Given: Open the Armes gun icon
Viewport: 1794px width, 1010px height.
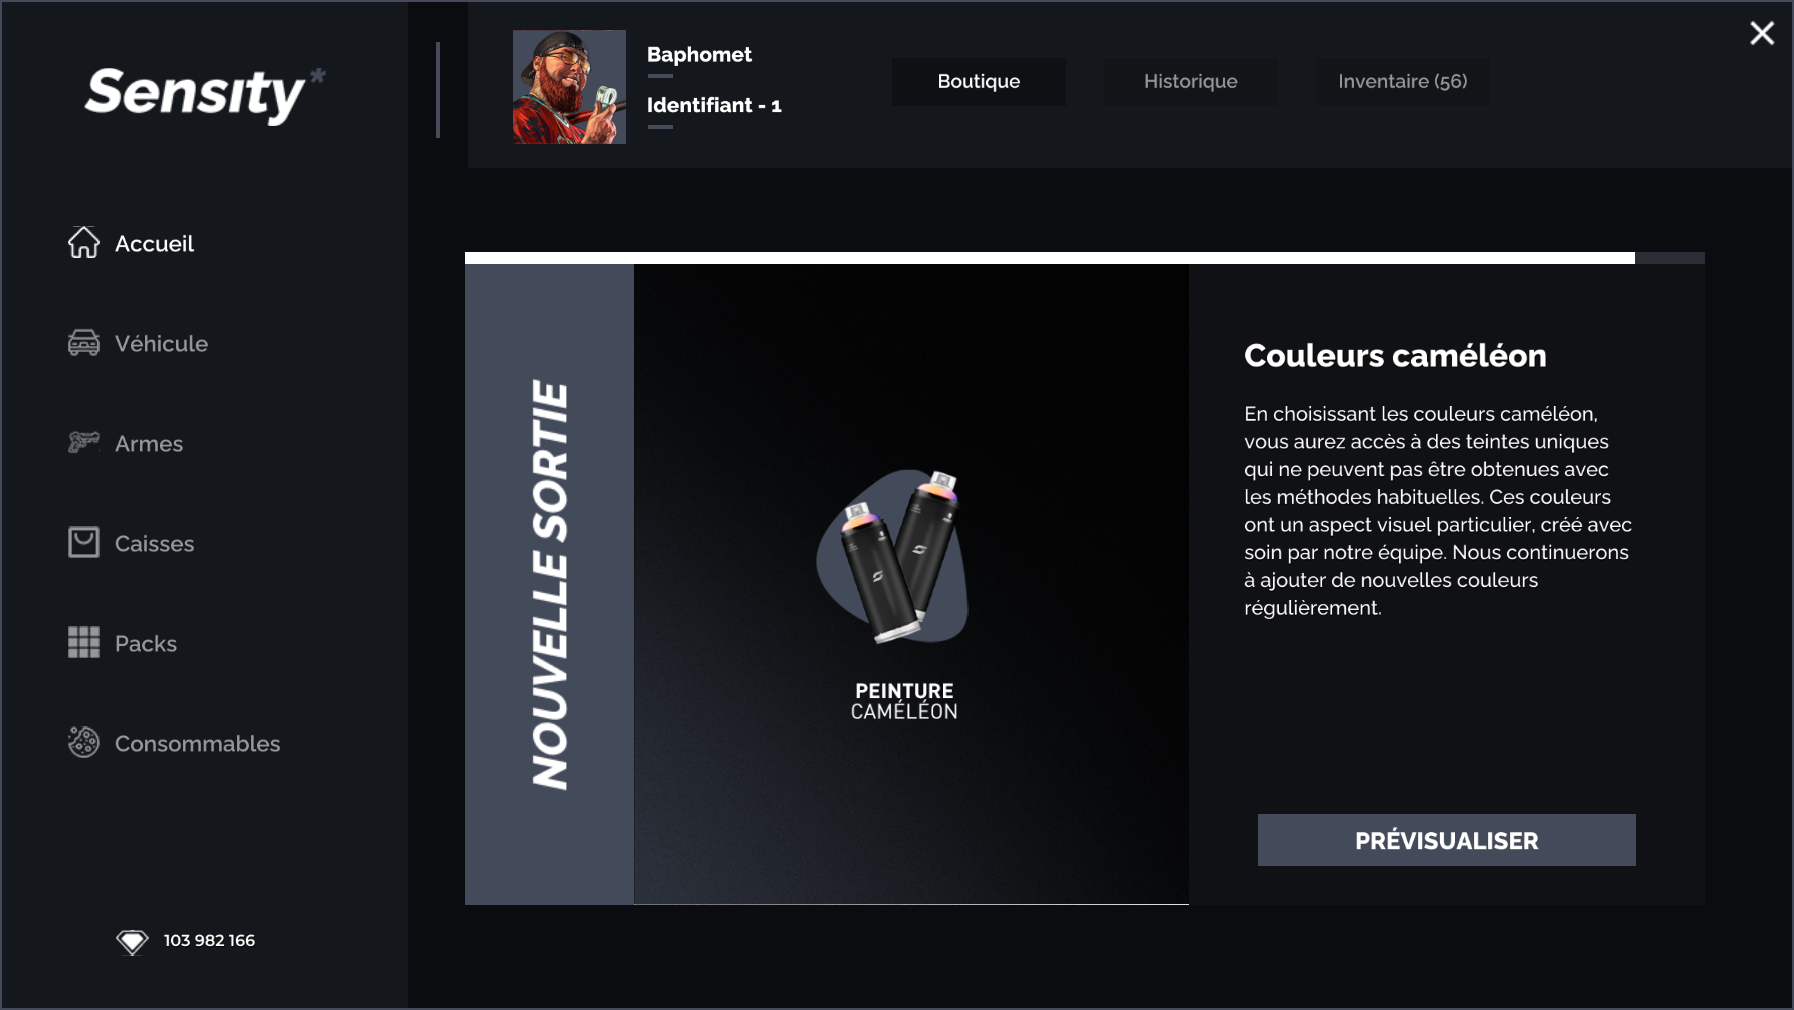Looking at the screenshot, I should (x=84, y=442).
